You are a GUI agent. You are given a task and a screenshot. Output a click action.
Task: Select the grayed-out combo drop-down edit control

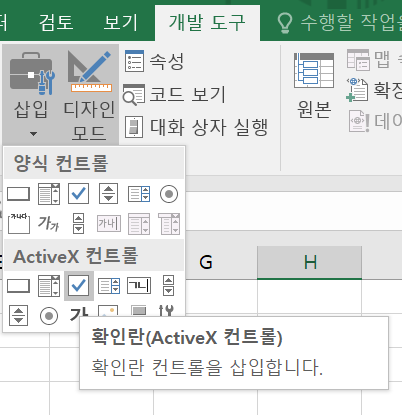click(x=169, y=224)
